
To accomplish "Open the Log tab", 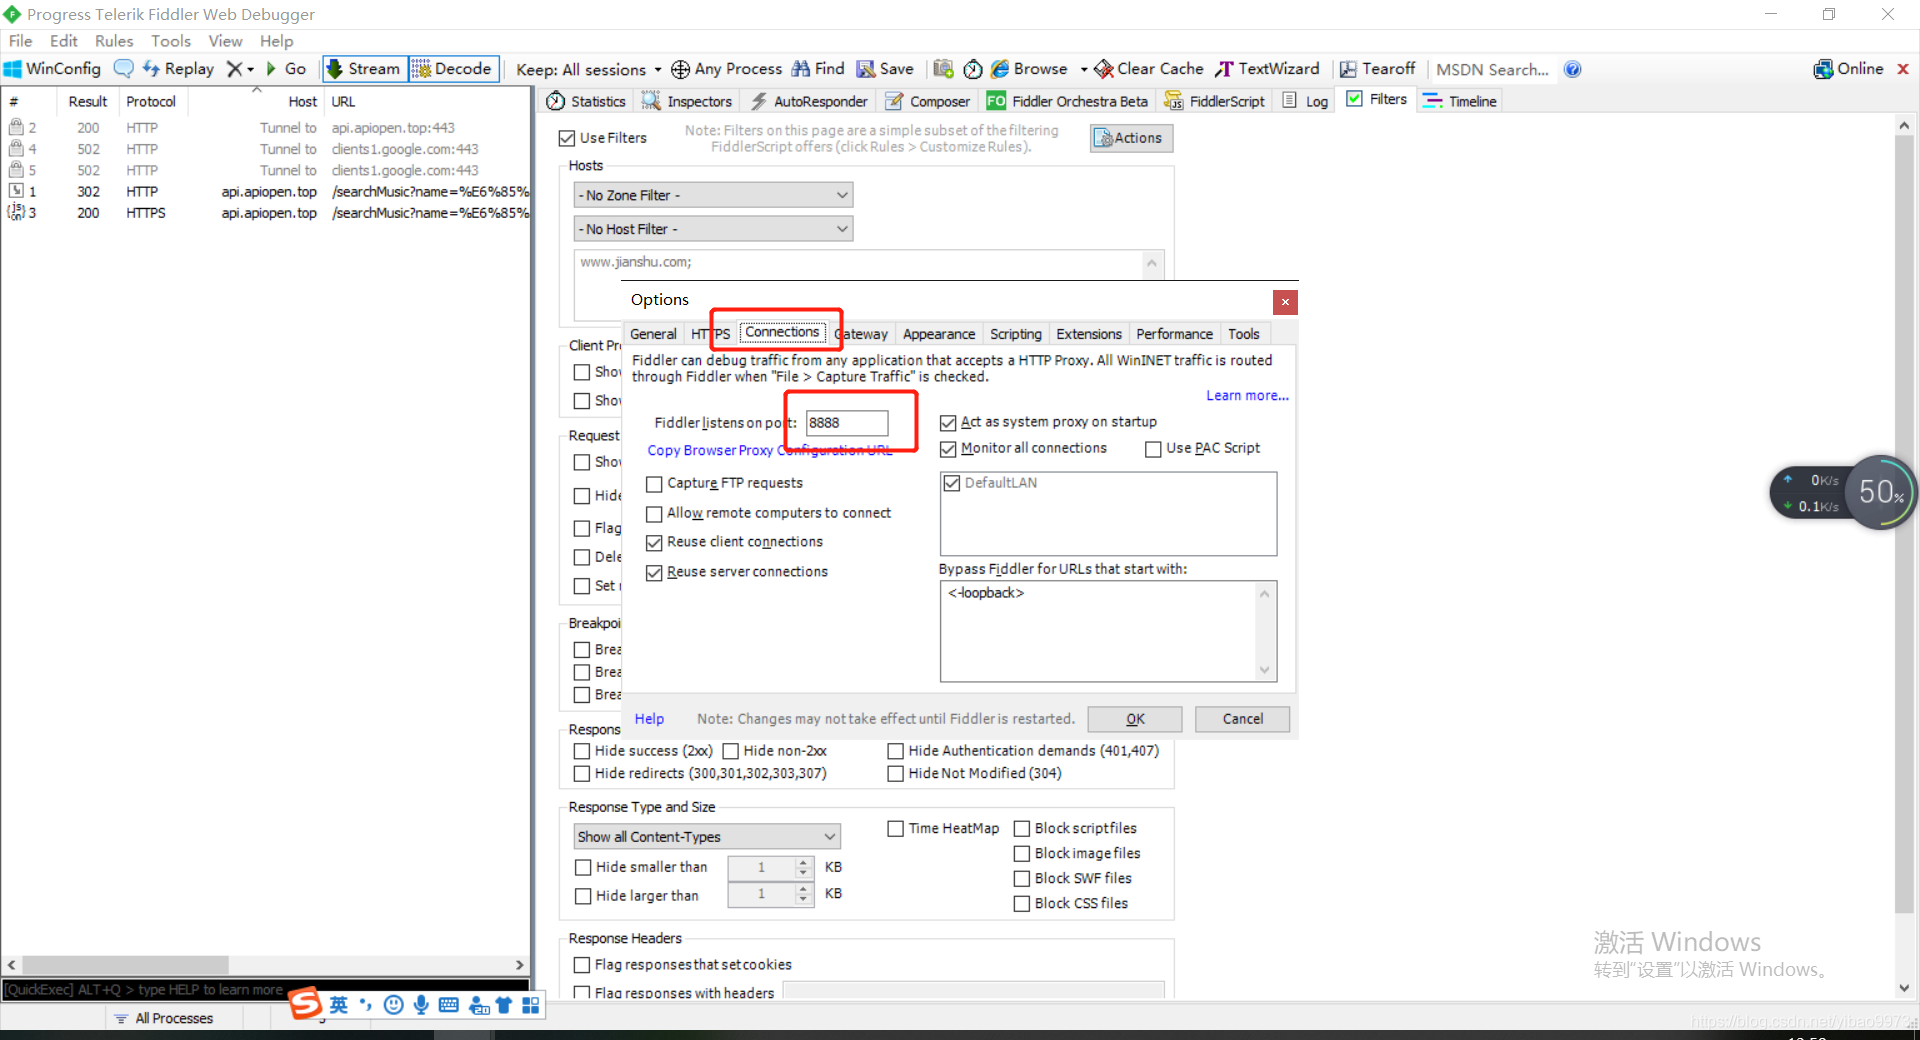I will pos(1305,101).
